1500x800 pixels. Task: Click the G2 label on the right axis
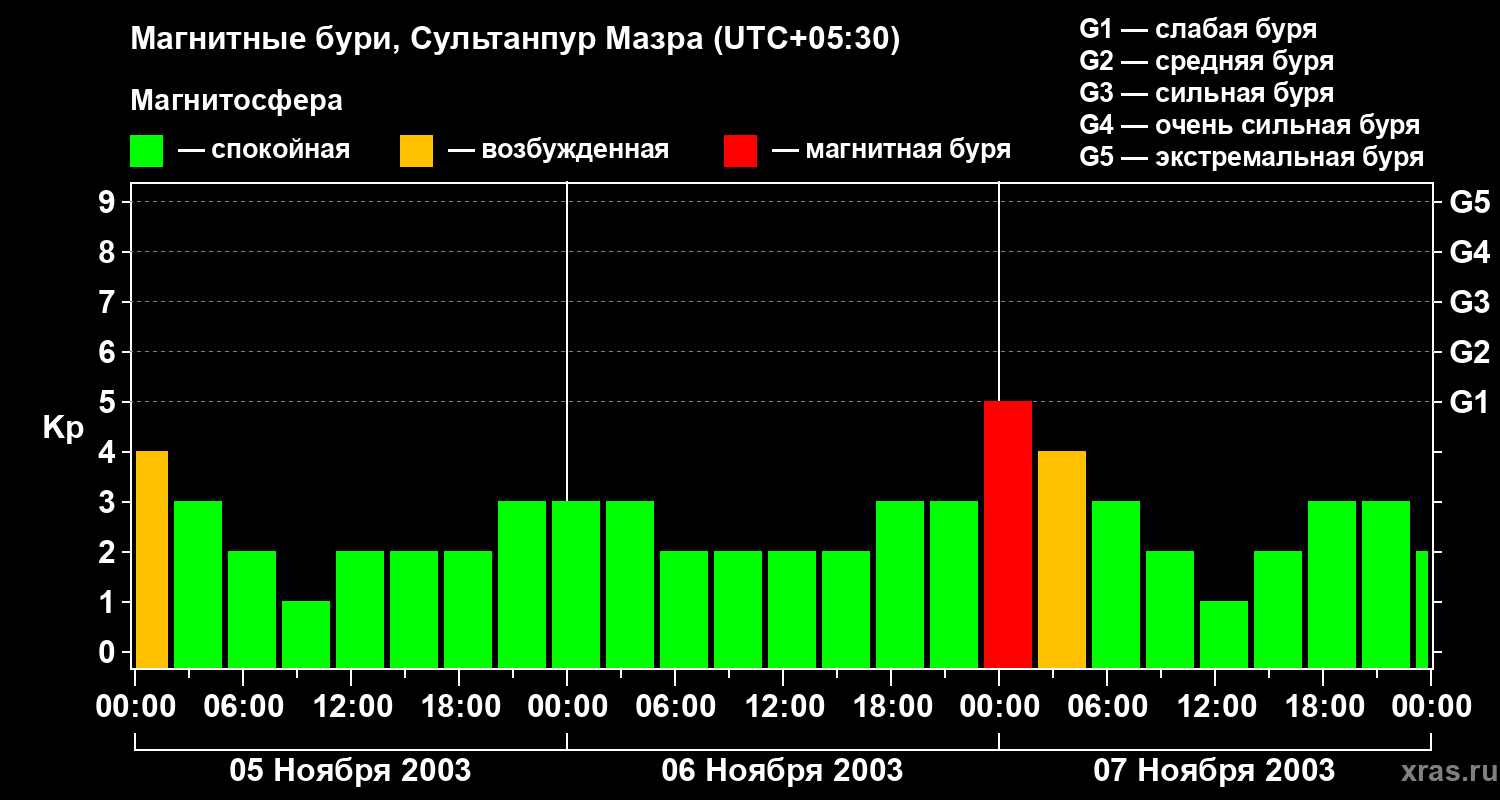tap(1469, 352)
